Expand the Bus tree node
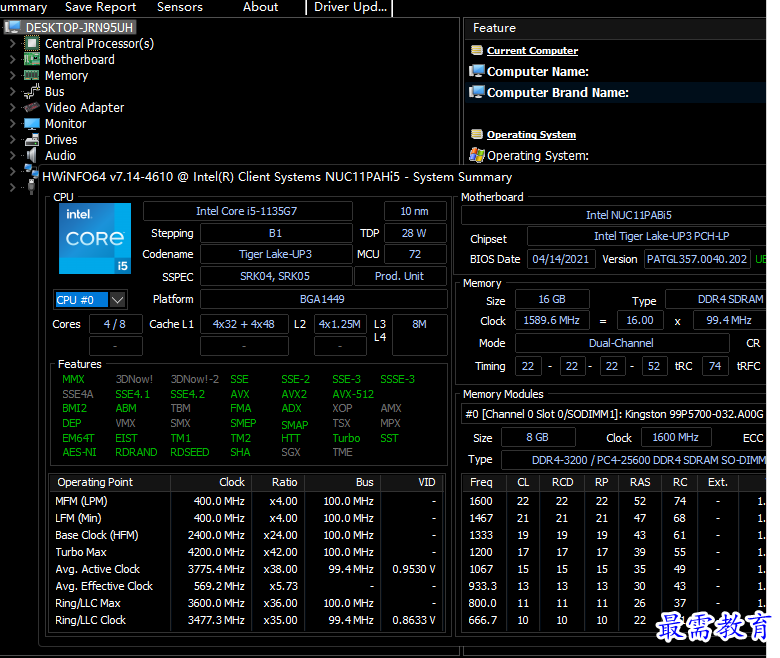Screen dimensions: 780x658 pos(12,92)
